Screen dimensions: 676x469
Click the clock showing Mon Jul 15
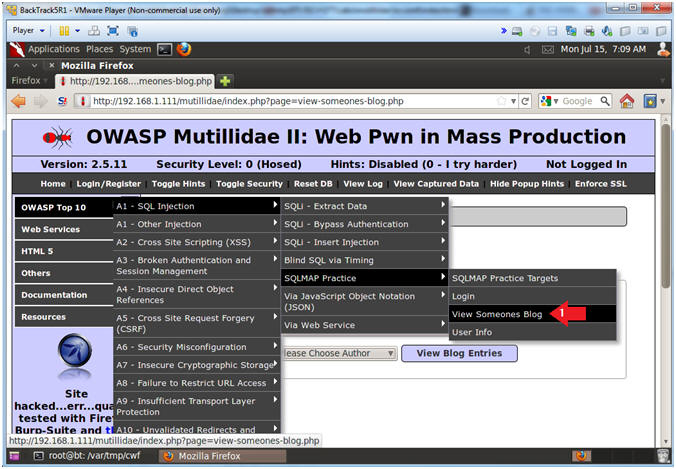pyautogui.click(x=603, y=49)
